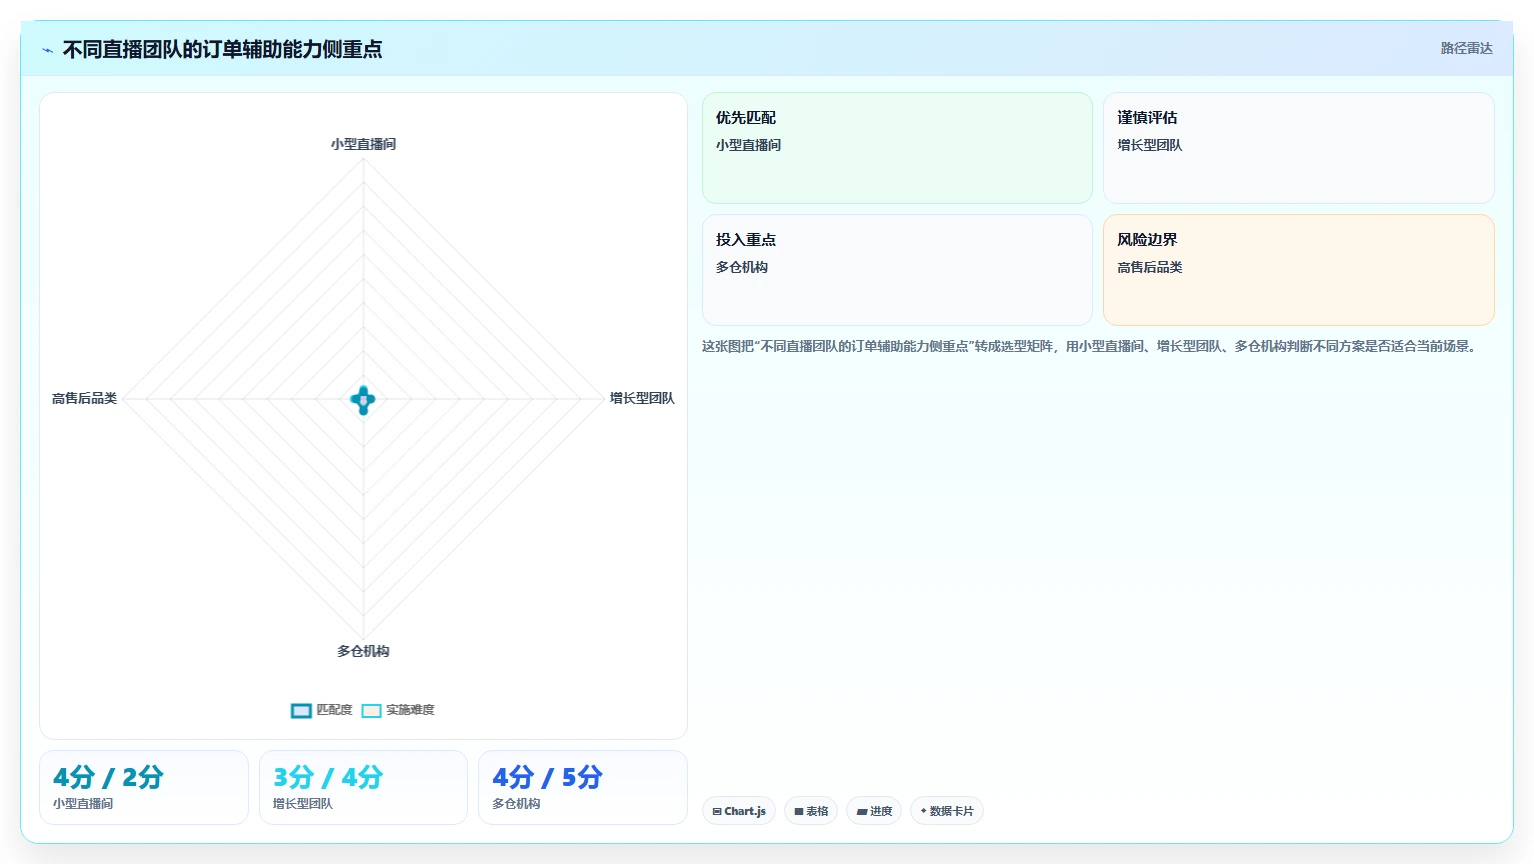Click the 4分 / 2分 小型直播间 stat card
The width and height of the screenshot is (1534, 864).
[x=144, y=788]
